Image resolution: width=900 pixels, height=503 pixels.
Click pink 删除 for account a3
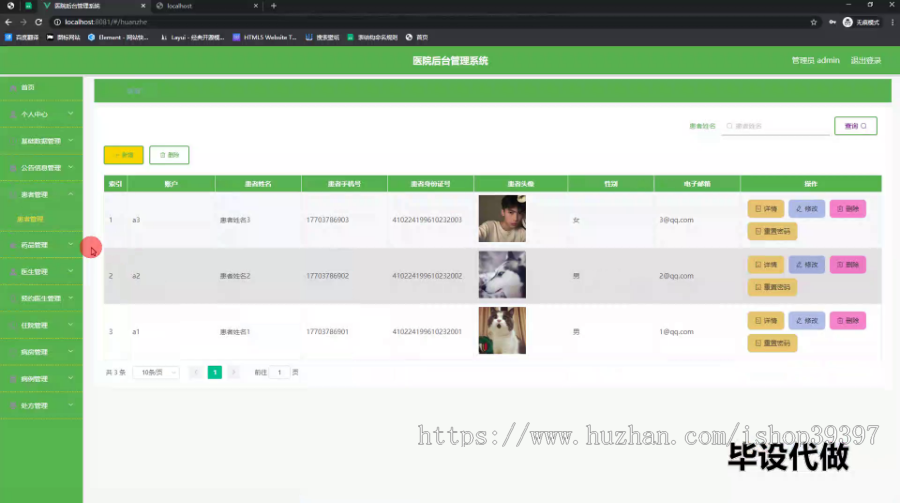click(848, 208)
